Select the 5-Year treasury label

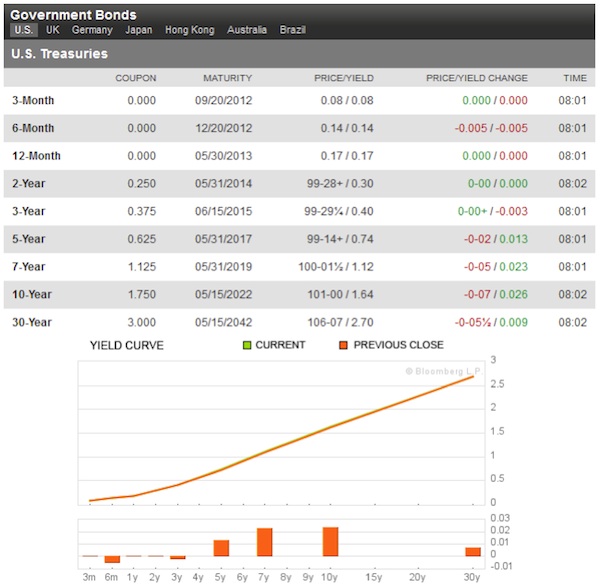(28, 239)
